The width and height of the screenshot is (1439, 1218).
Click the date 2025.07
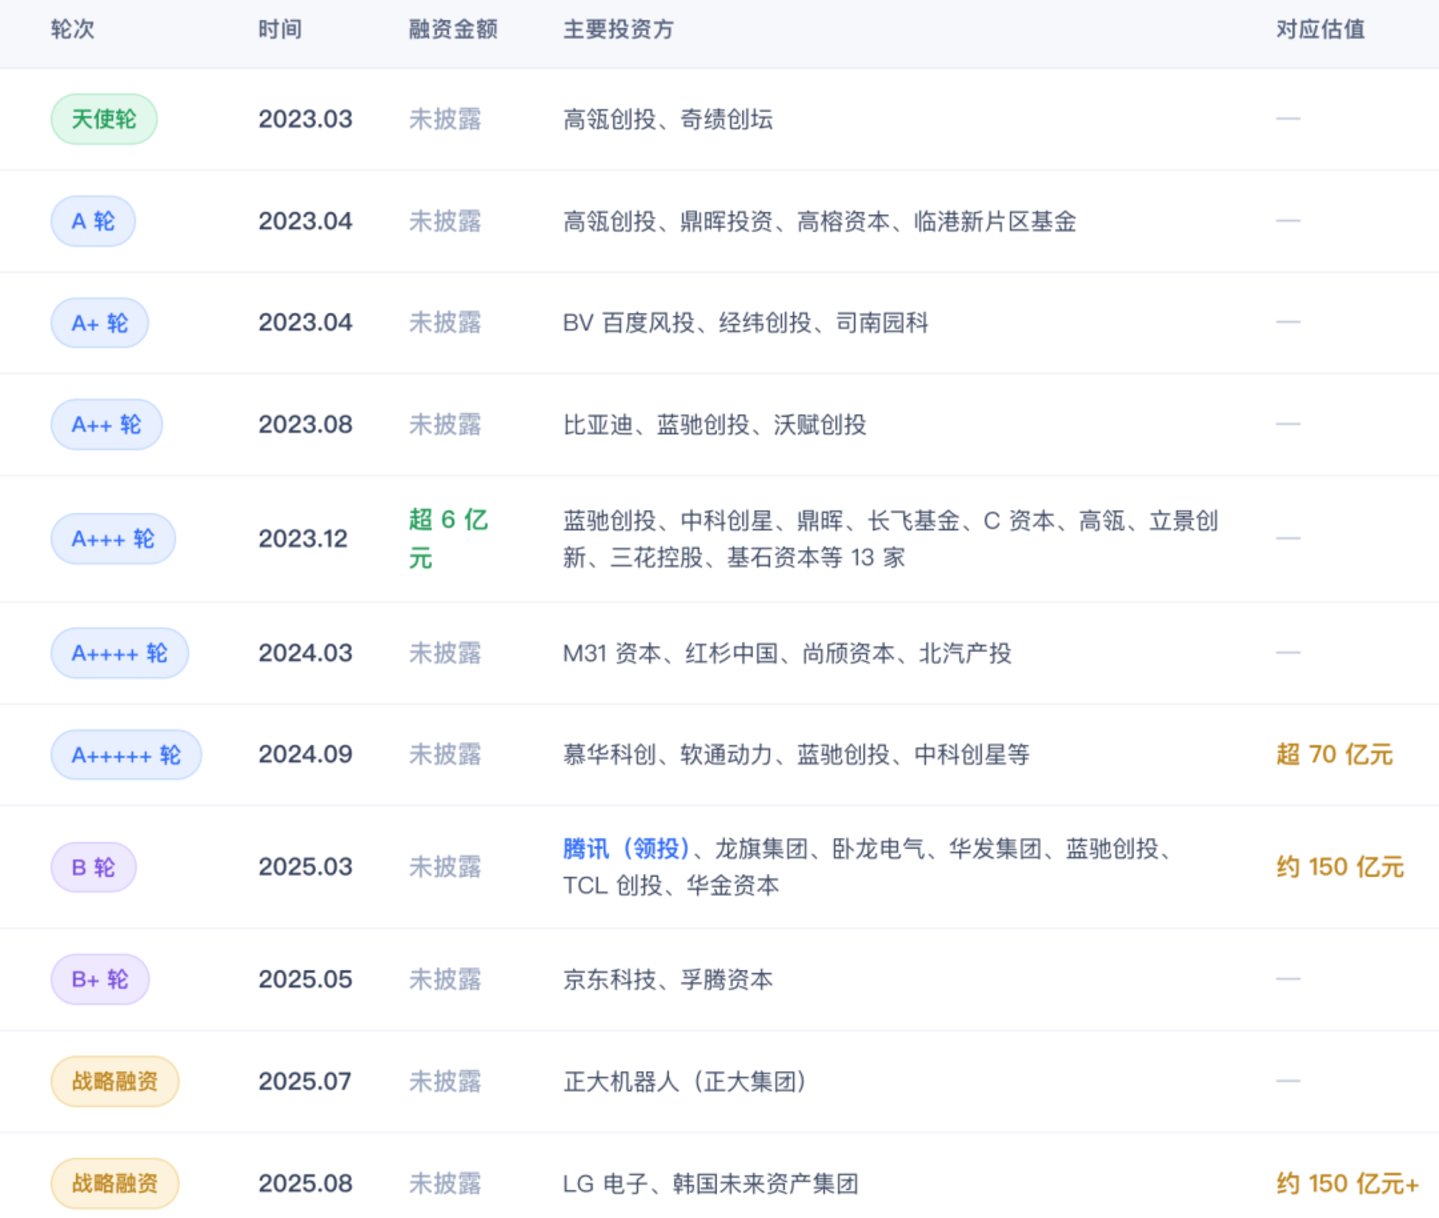click(x=305, y=1081)
